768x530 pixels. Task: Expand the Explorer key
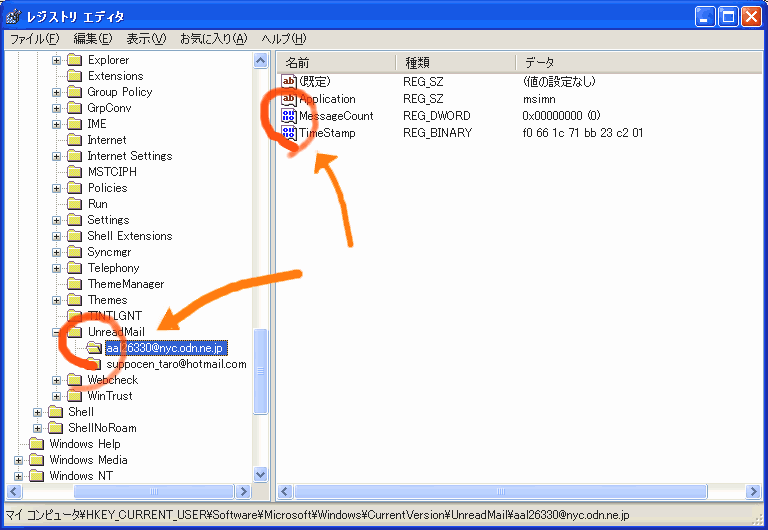click(56, 60)
